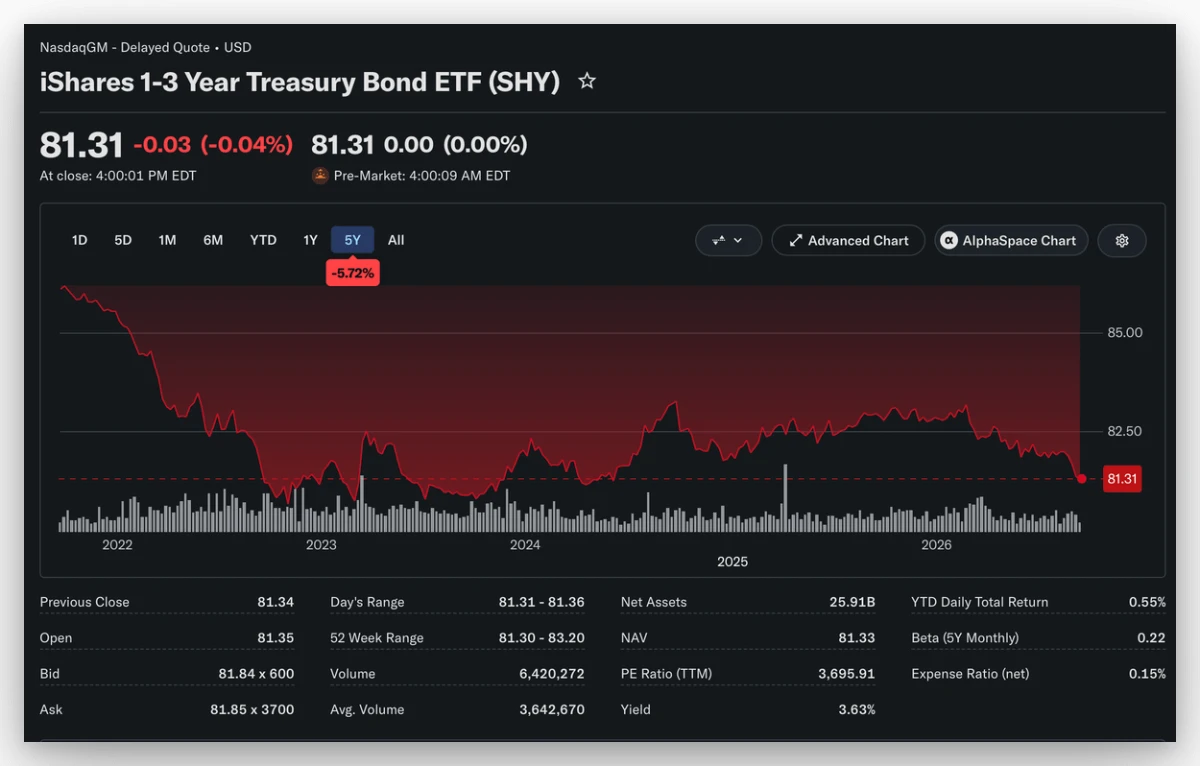Viewport: 1200px width, 766px height.
Task: Select the 1M time range
Action: coord(167,240)
